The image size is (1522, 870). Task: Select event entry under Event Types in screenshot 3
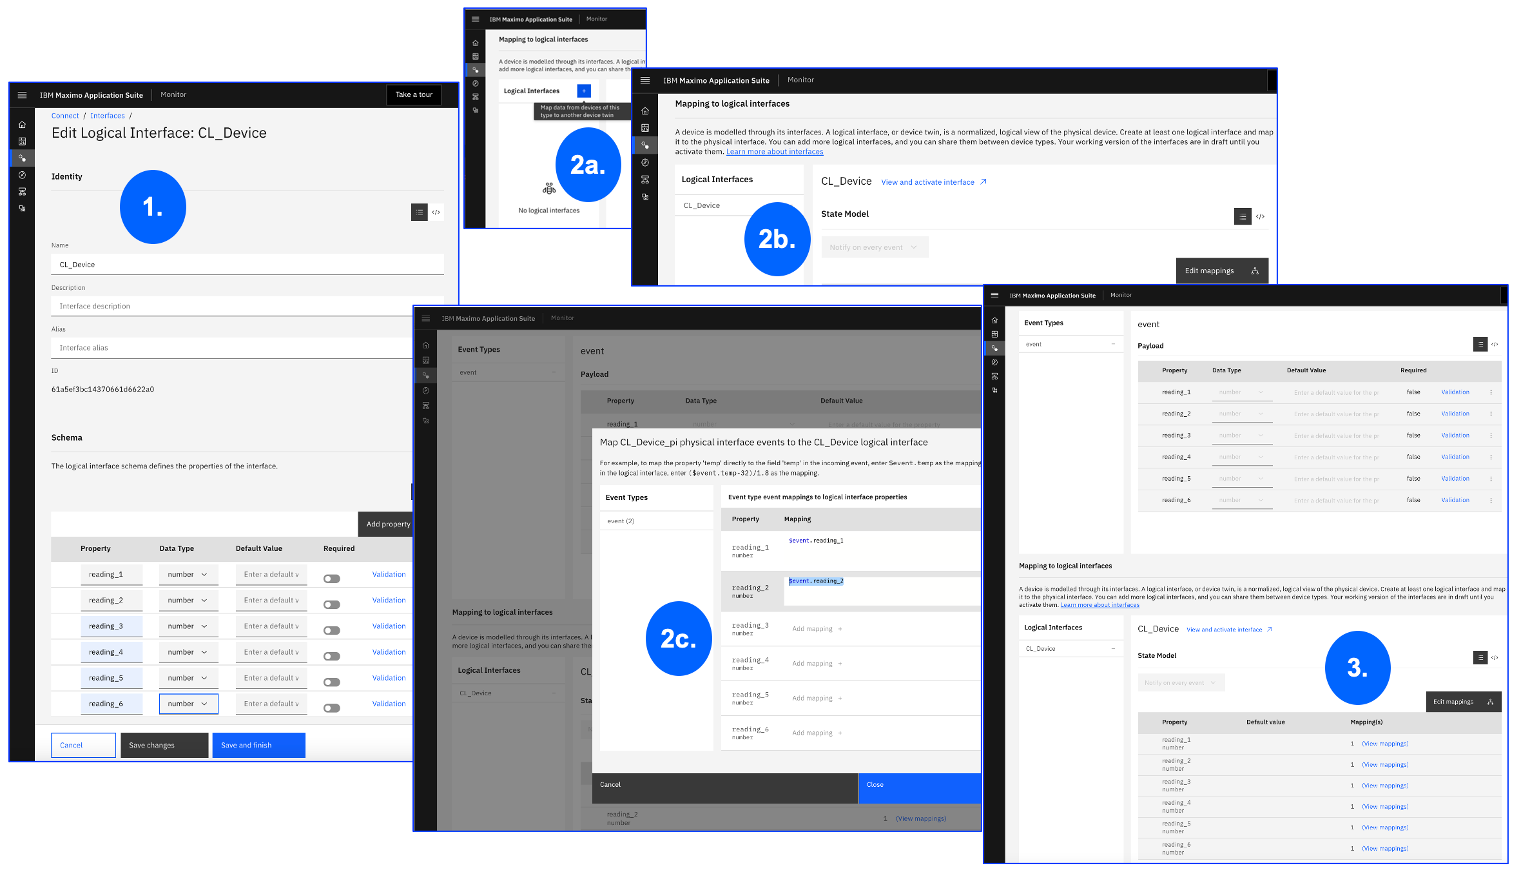point(1070,344)
